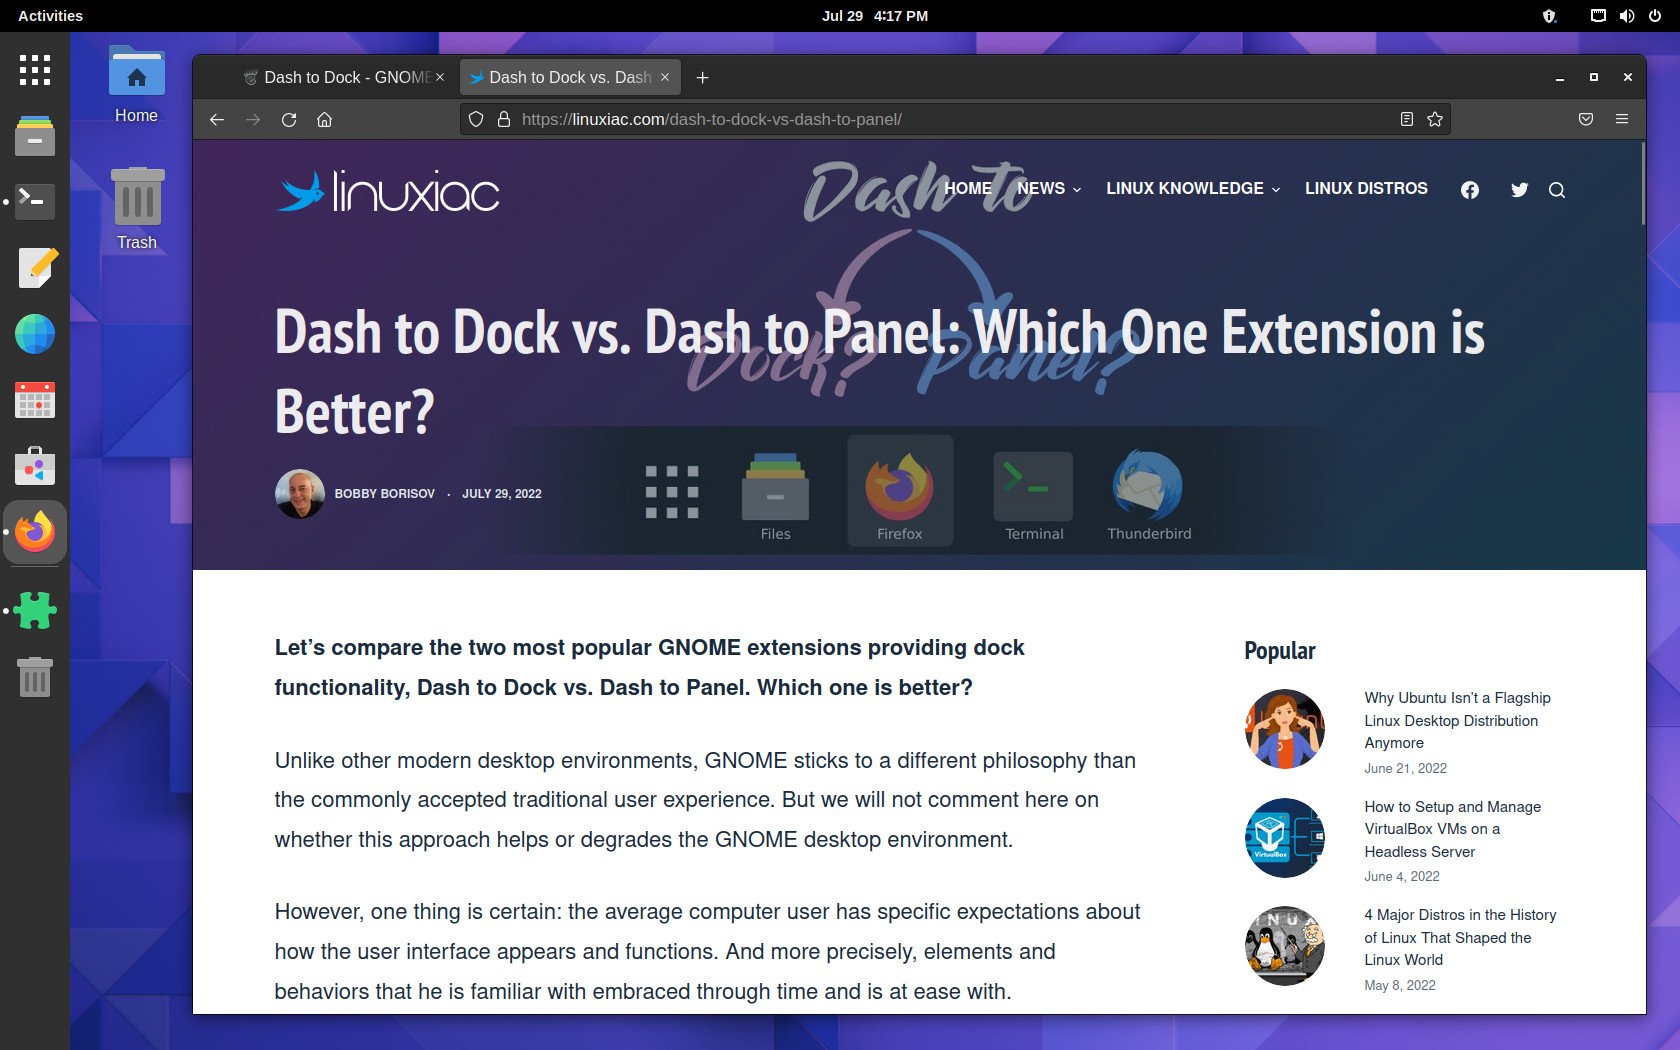Visit linuxiac Facebook page
This screenshot has width=1680, height=1050.
click(1470, 190)
